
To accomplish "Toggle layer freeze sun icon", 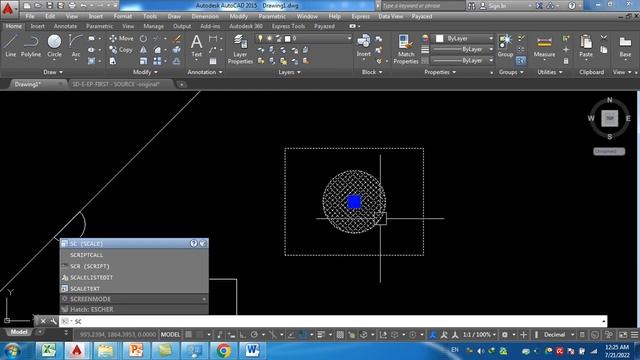I will pyautogui.click(x=269, y=38).
